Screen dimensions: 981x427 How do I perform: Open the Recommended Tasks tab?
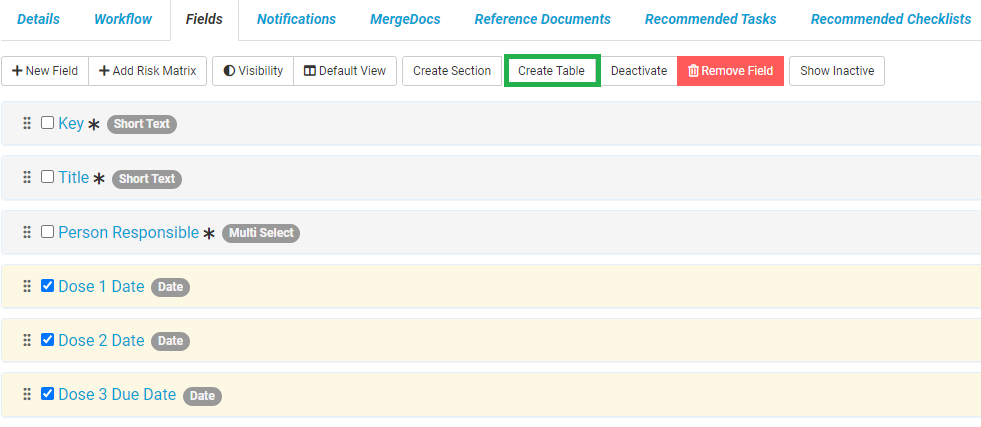pyautogui.click(x=711, y=19)
